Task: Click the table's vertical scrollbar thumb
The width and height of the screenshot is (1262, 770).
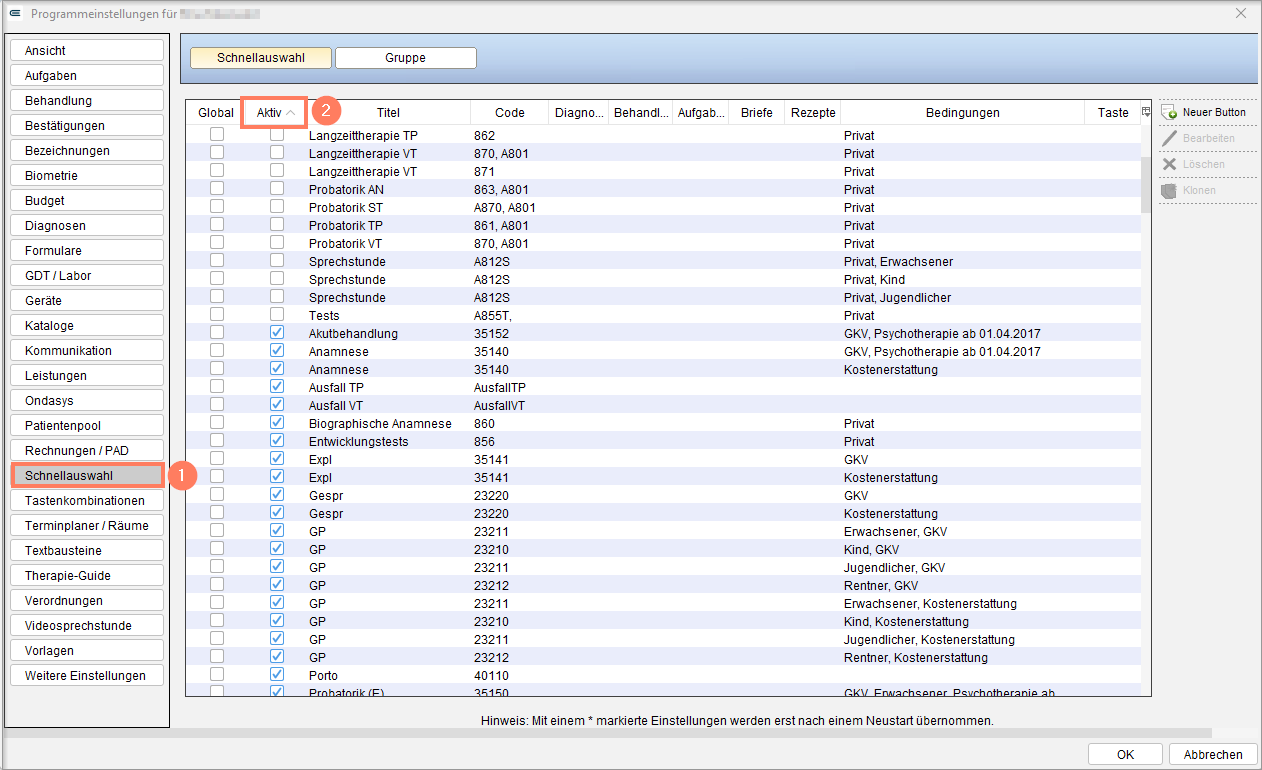Action: pos(1146,185)
